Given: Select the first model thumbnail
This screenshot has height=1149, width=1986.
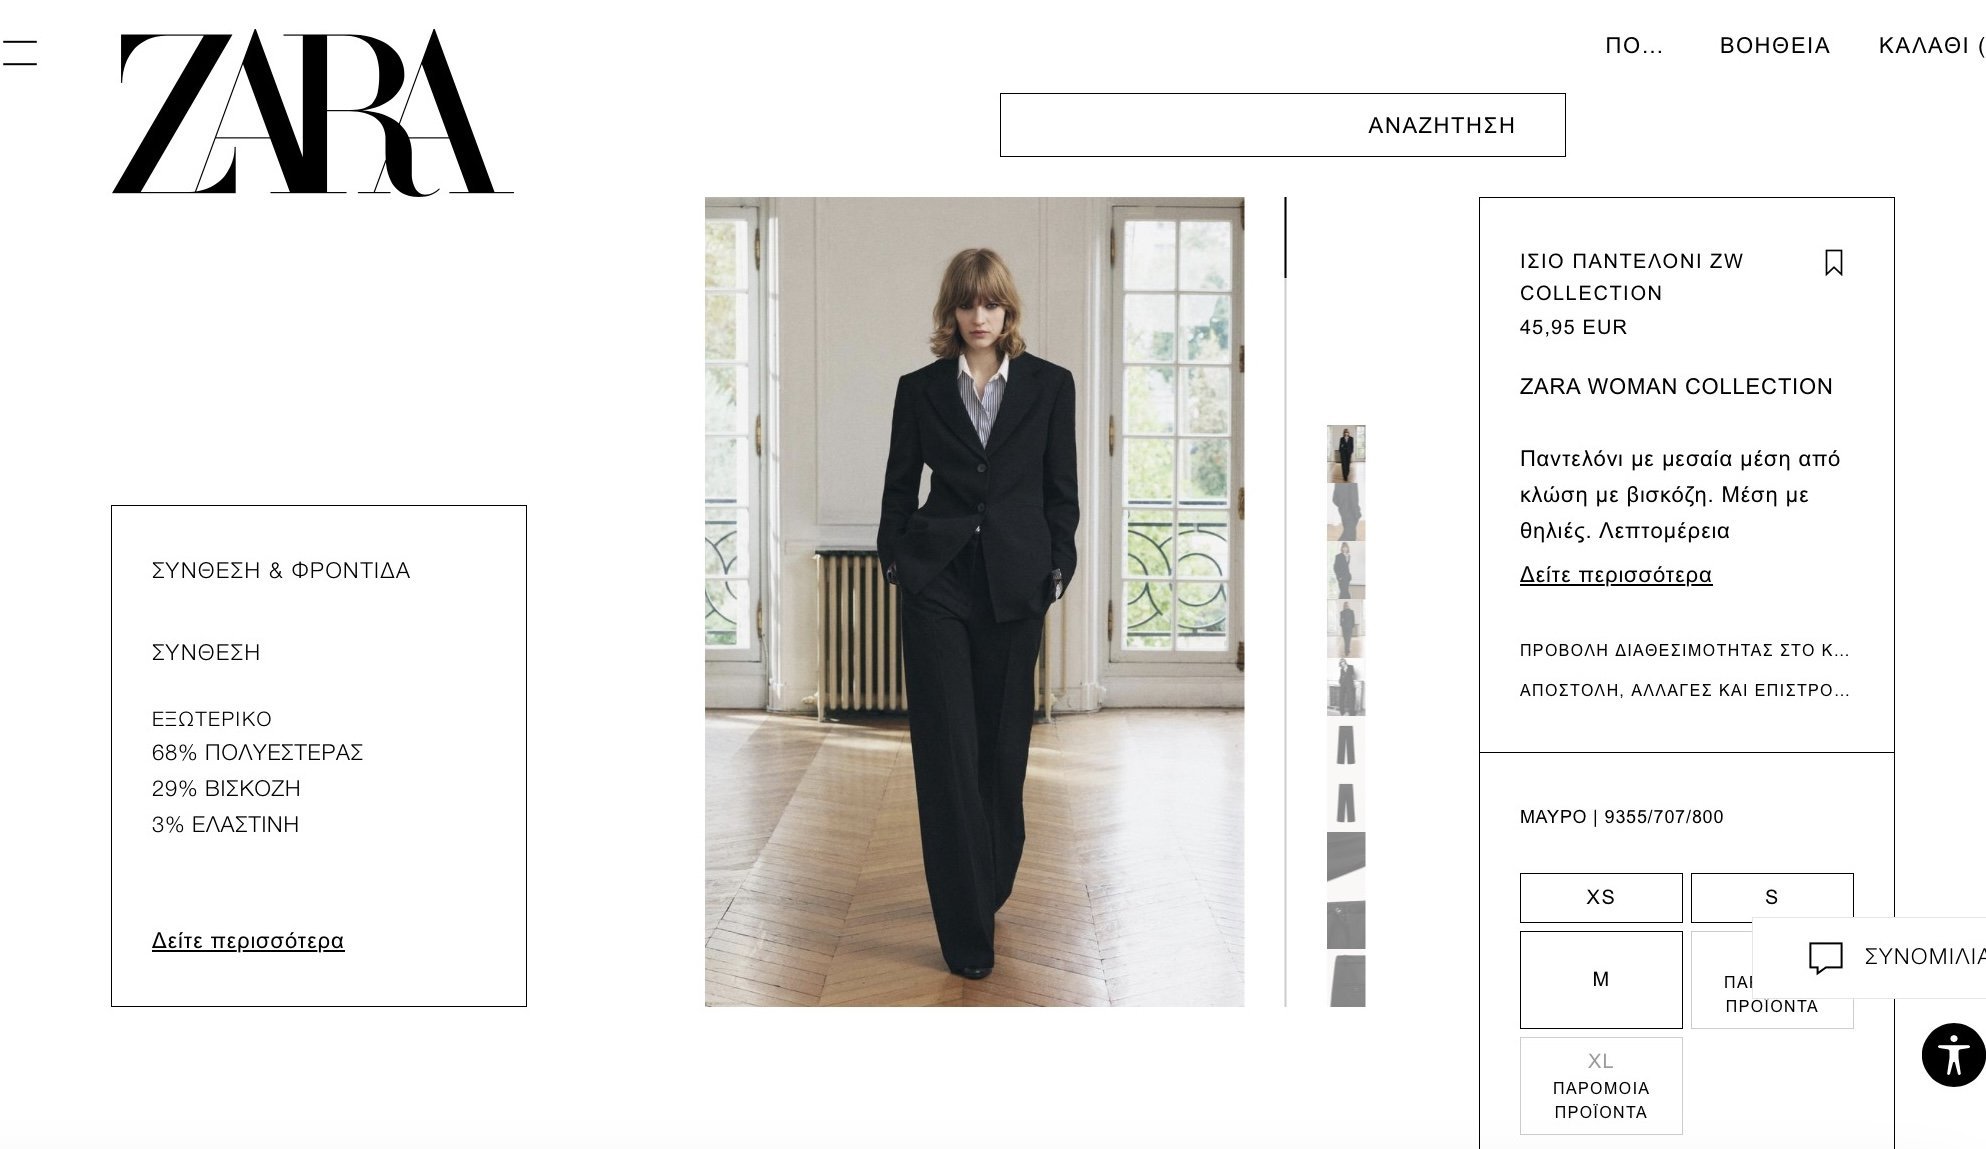Looking at the screenshot, I should click(1345, 453).
